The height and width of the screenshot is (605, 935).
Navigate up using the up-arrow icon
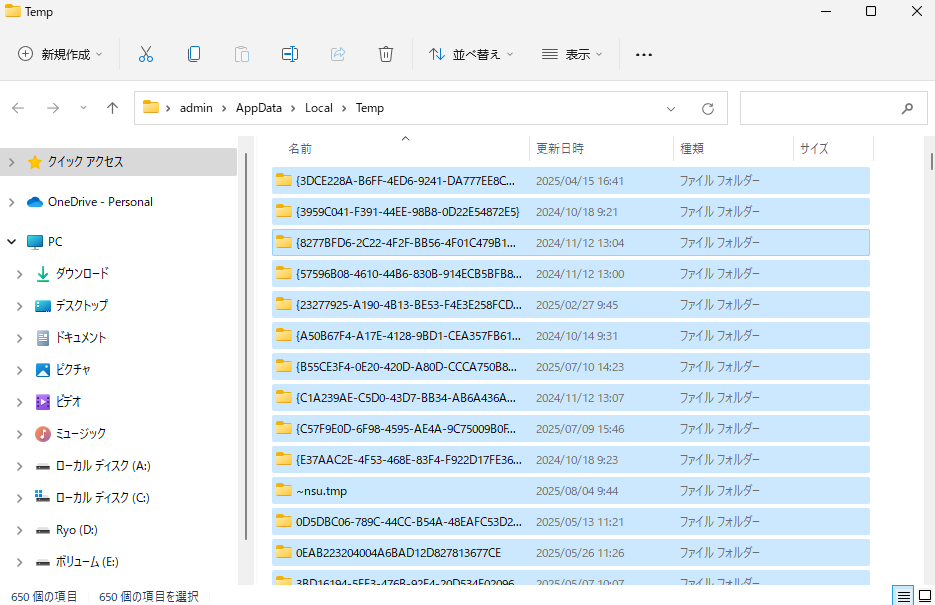(112, 107)
